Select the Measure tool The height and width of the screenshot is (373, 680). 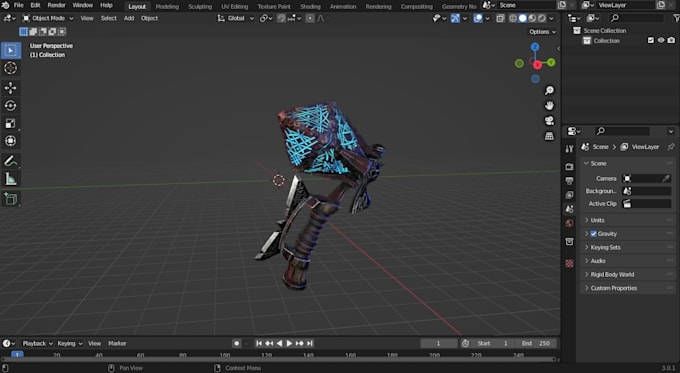pyautogui.click(x=10, y=179)
